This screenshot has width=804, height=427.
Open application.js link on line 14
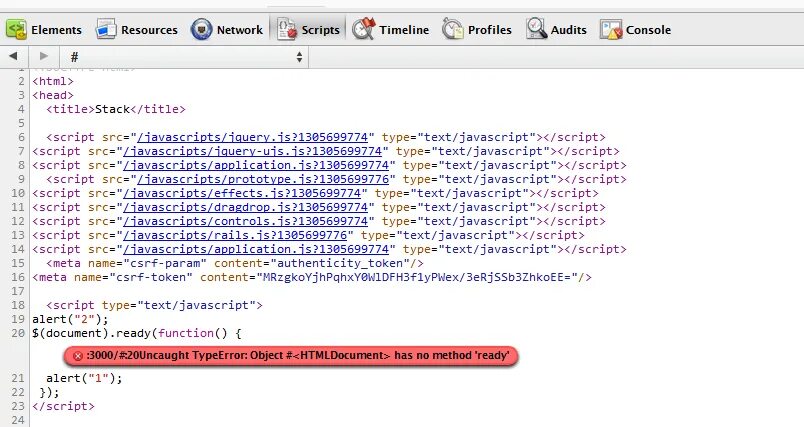coord(256,249)
